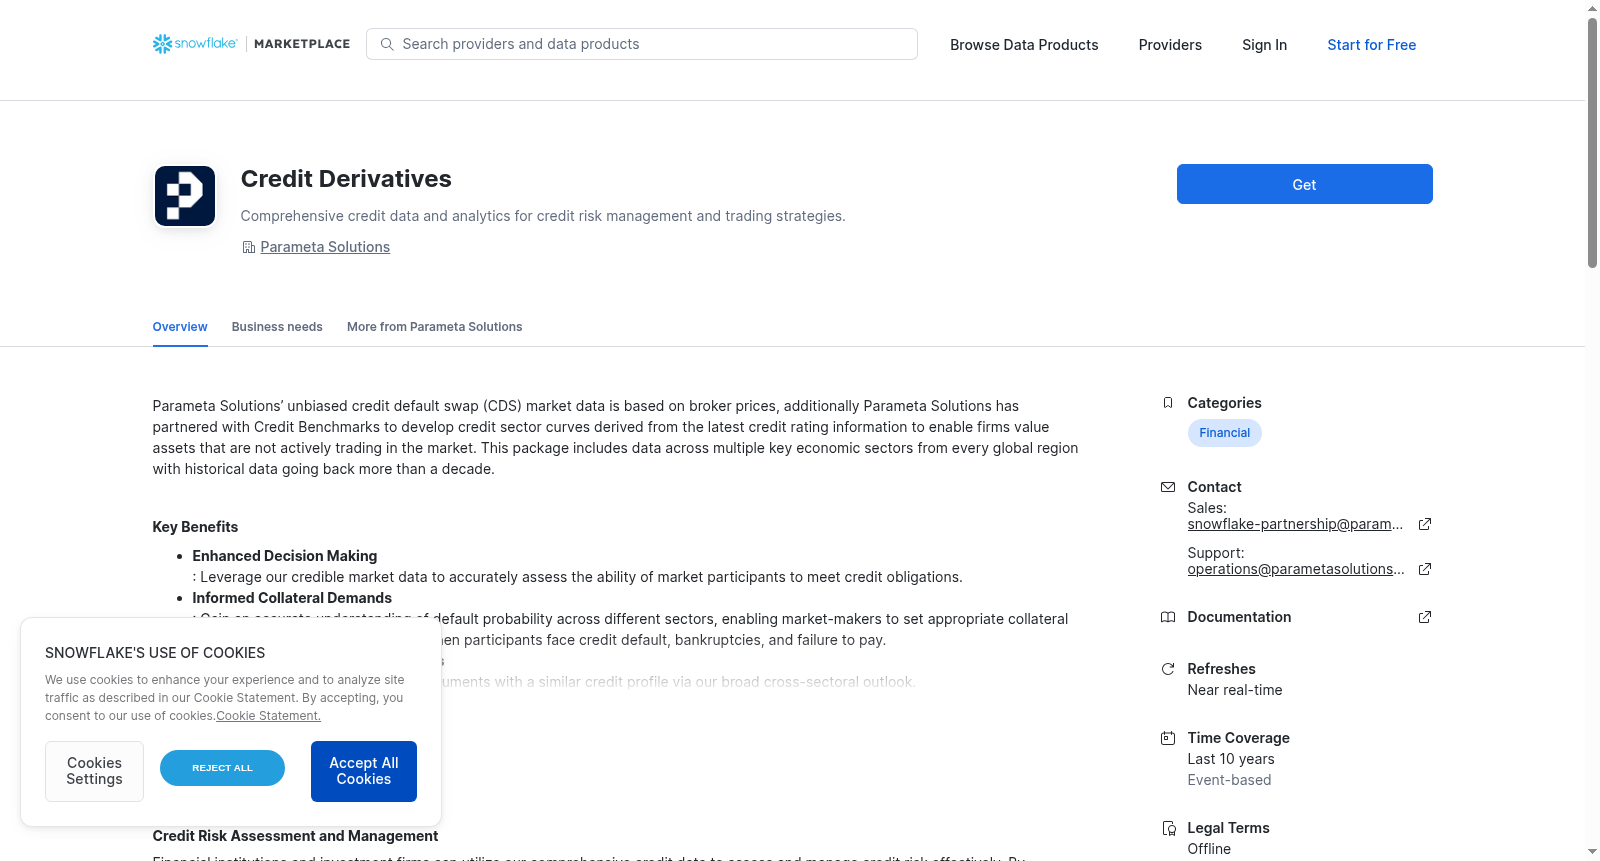Image resolution: width=1600 pixels, height=861 pixels.
Task: Click the Reject All cookies button
Action: pos(223,768)
